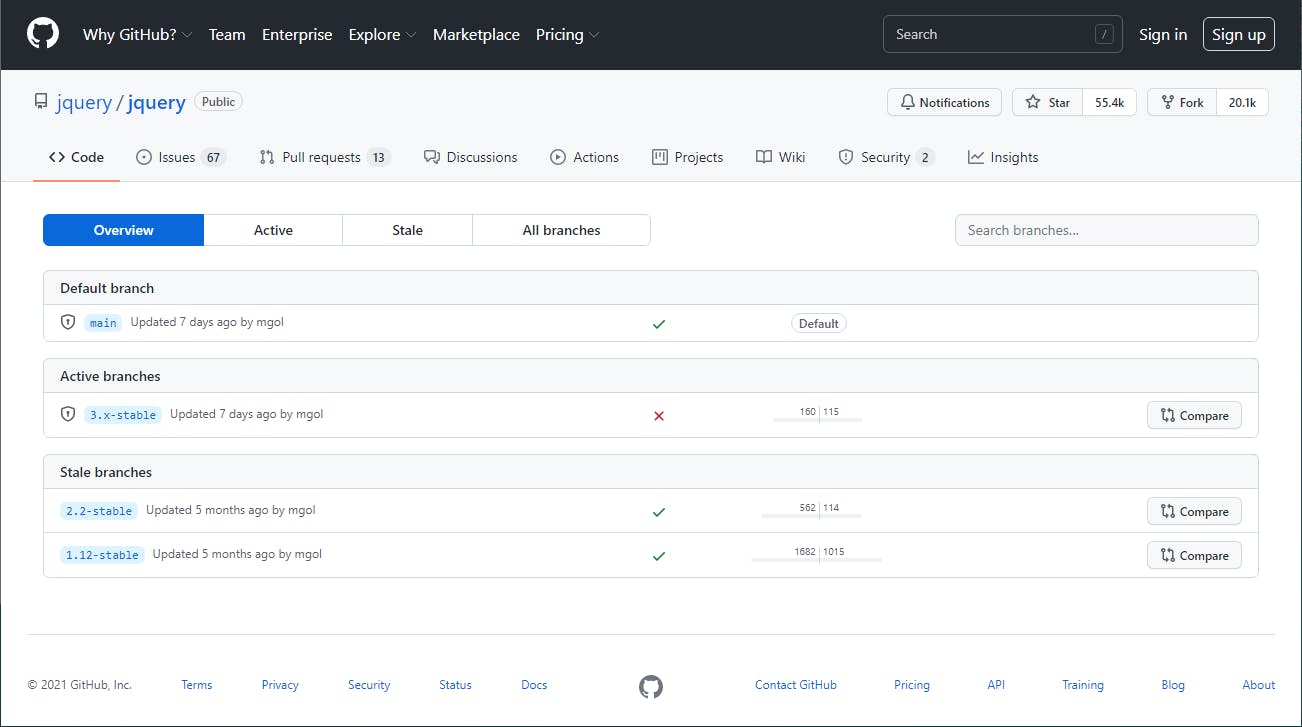Expand the Pricing dropdown in header
Viewport: 1302px width, 727px height.
tap(567, 34)
